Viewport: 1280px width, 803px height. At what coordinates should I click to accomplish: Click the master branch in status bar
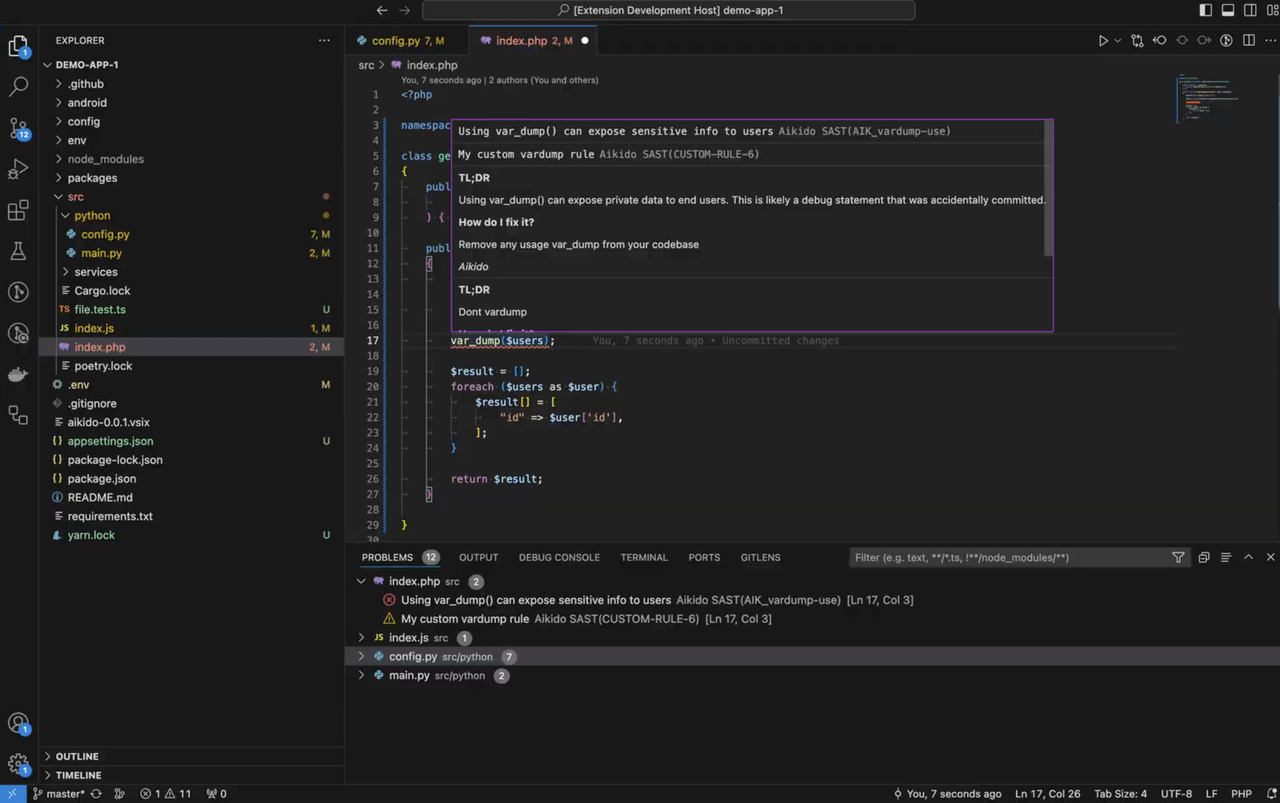(65, 794)
